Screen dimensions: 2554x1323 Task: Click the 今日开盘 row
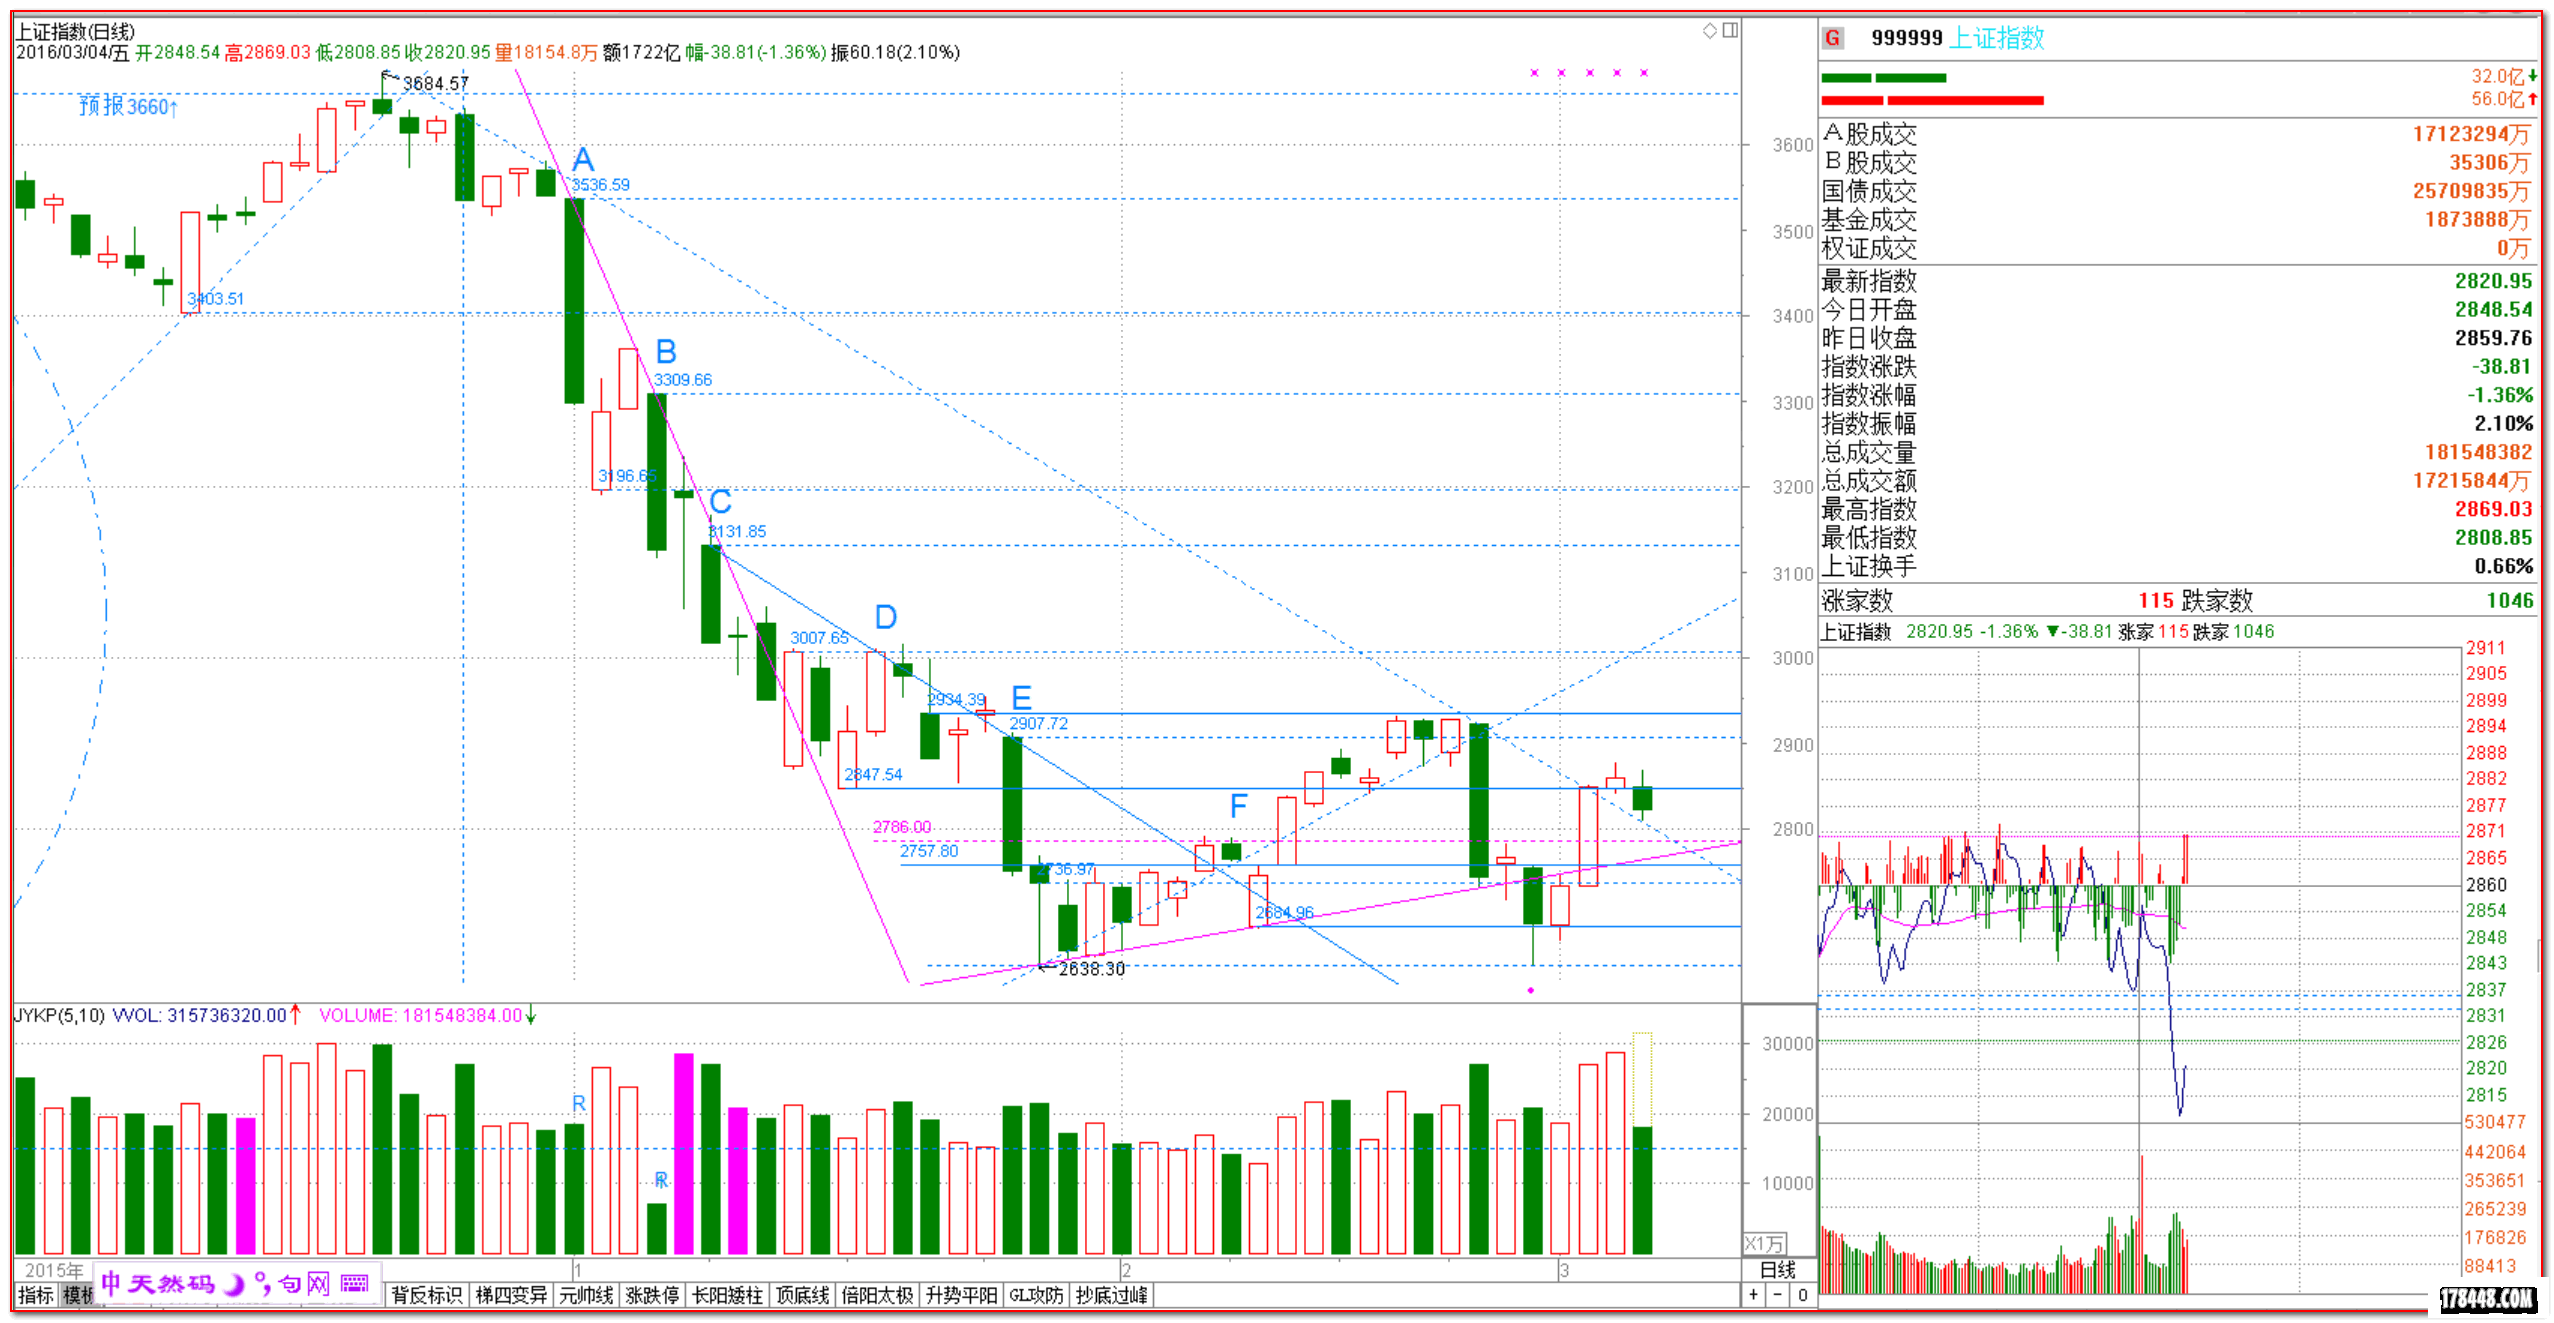[x=2178, y=310]
